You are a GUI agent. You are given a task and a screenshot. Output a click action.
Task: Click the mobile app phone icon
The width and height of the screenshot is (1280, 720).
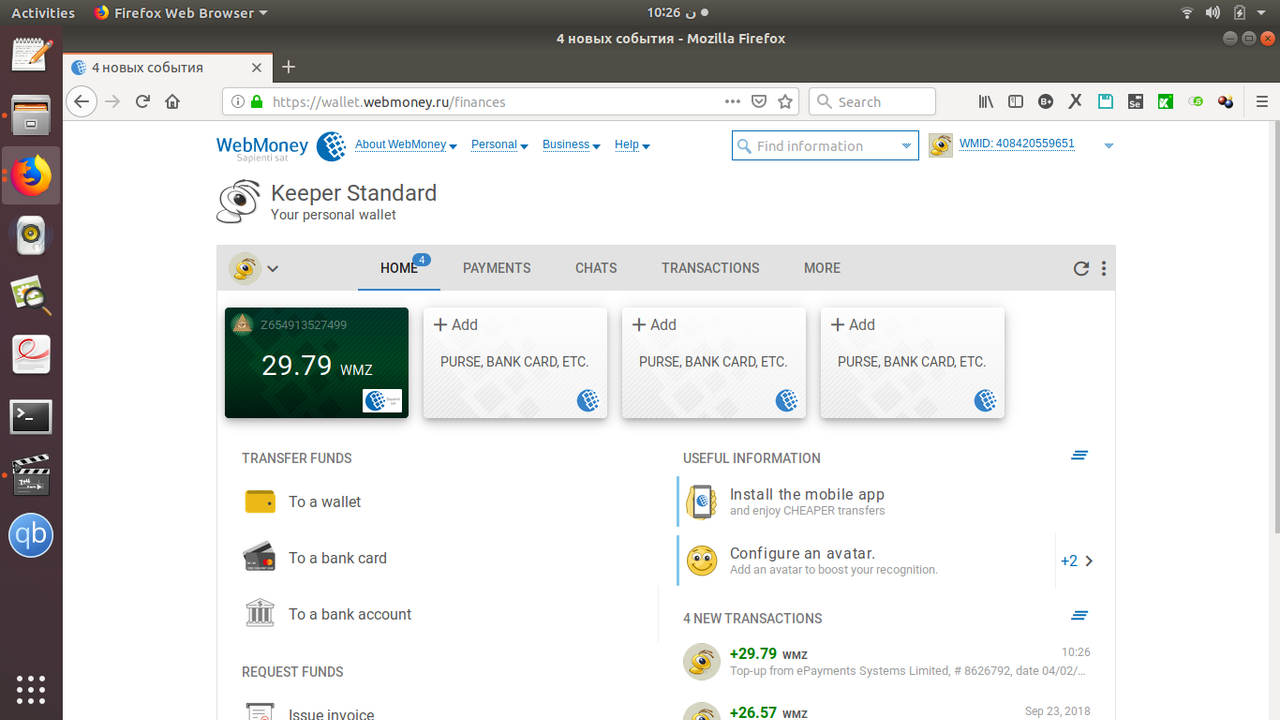tap(702, 502)
